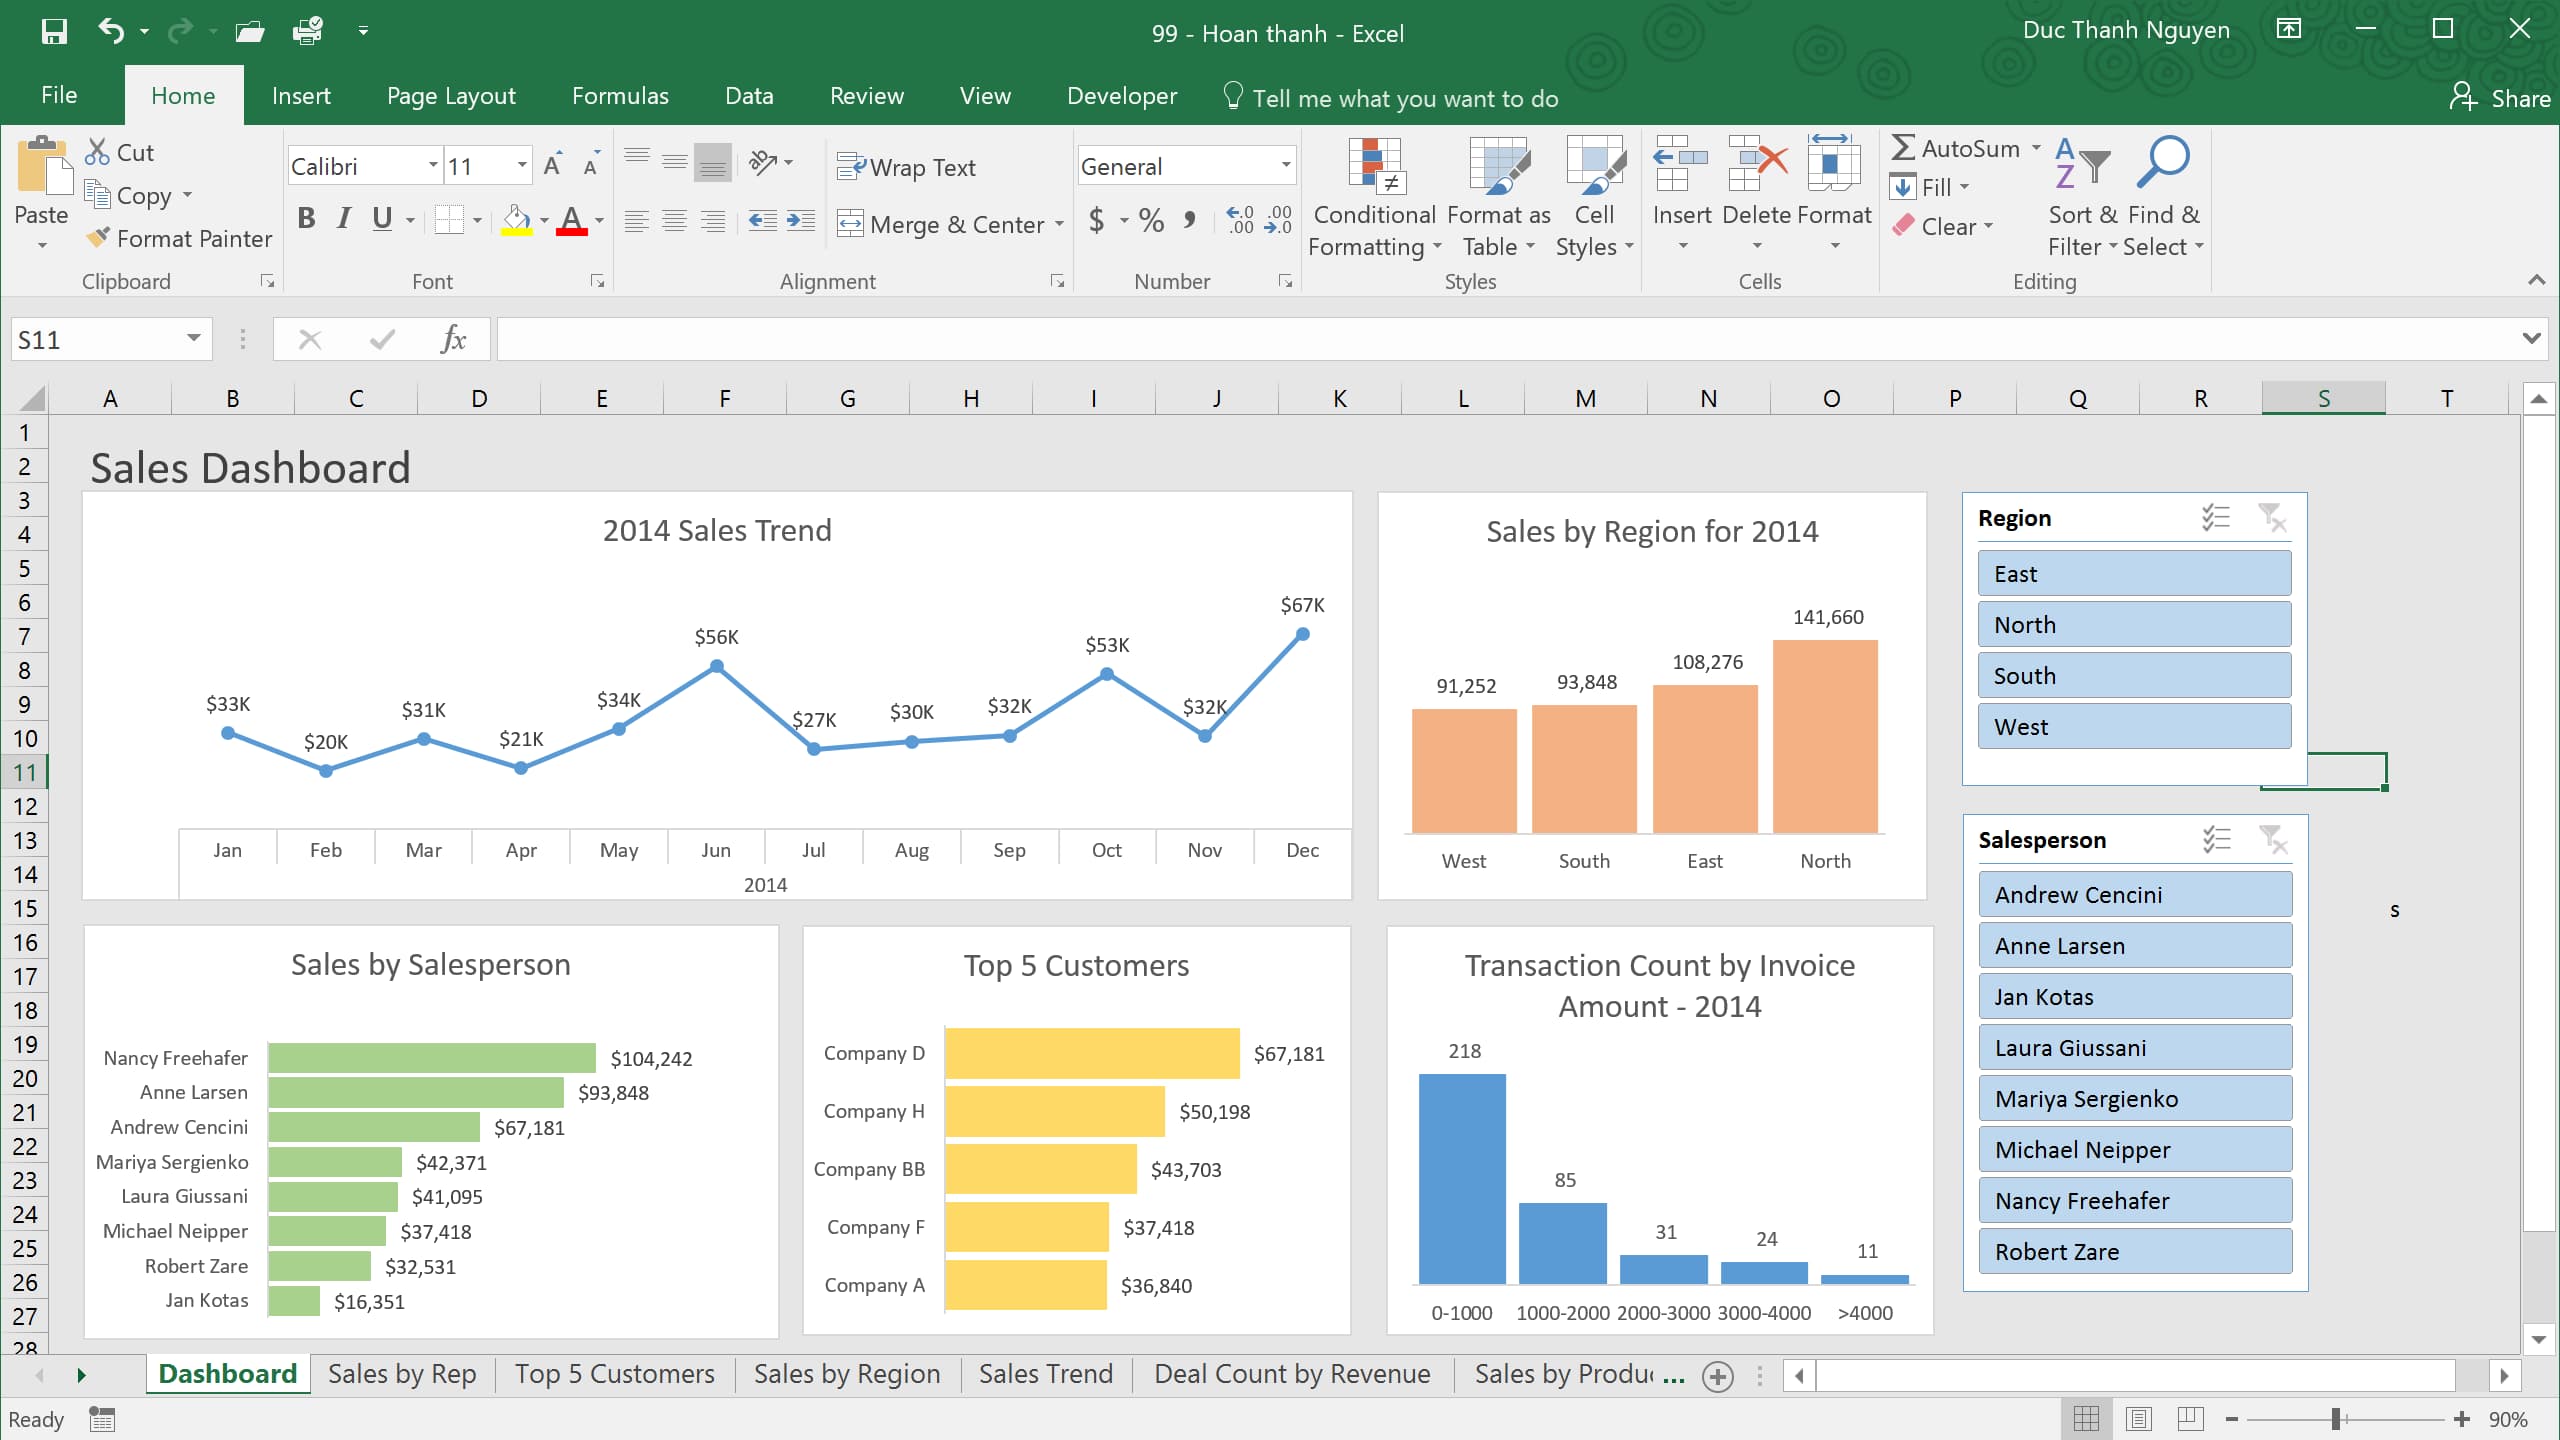Viewport: 2560px width, 1440px height.
Task: Open the Font name dropdown
Action: [x=429, y=164]
